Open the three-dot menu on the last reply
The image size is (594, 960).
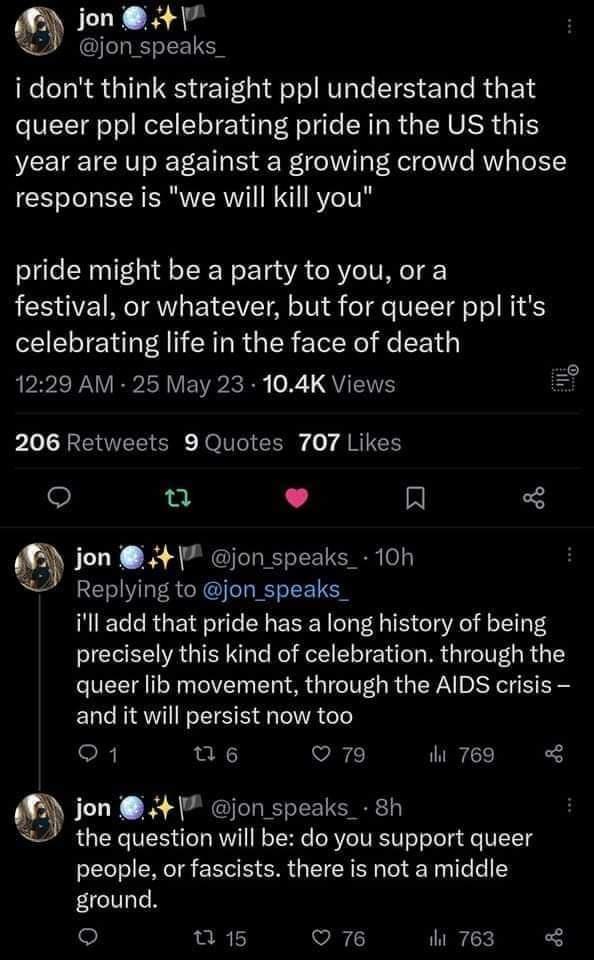[569, 805]
